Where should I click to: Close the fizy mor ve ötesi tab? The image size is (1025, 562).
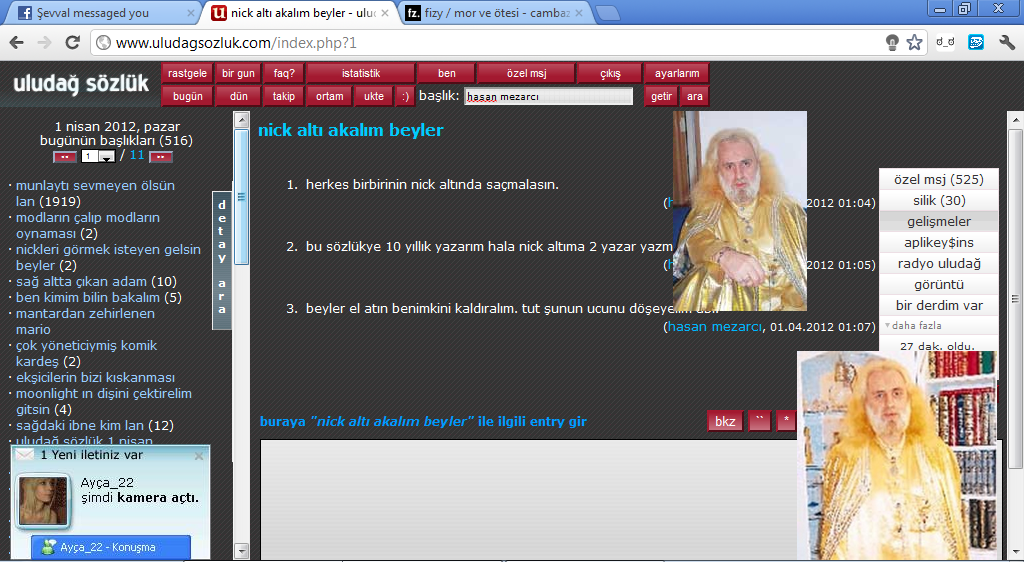pos(579,13)
